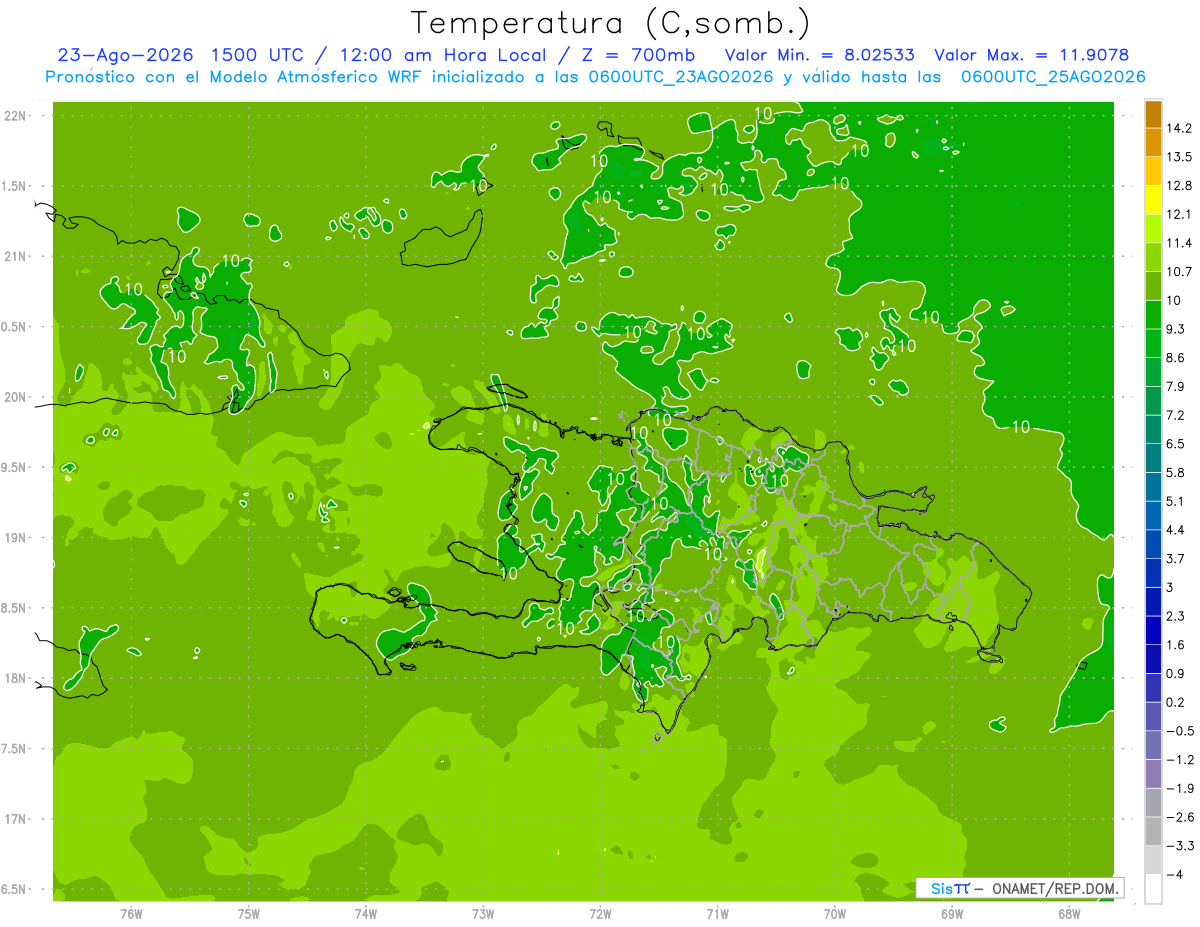Click the "21N" latitude label
This screenshot has width=1200, height=927.
click(x=14, y=257)
